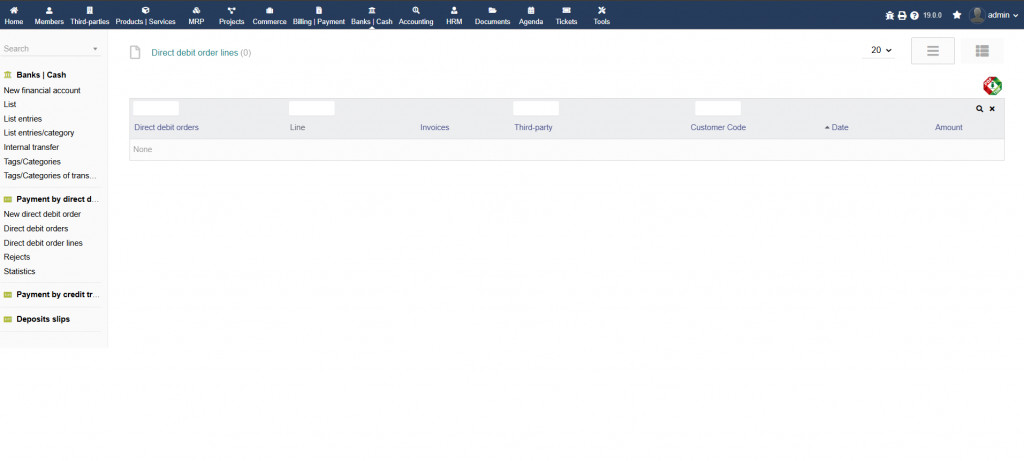
Task: Open the admin user dropdown
Action: pos(993,15)
